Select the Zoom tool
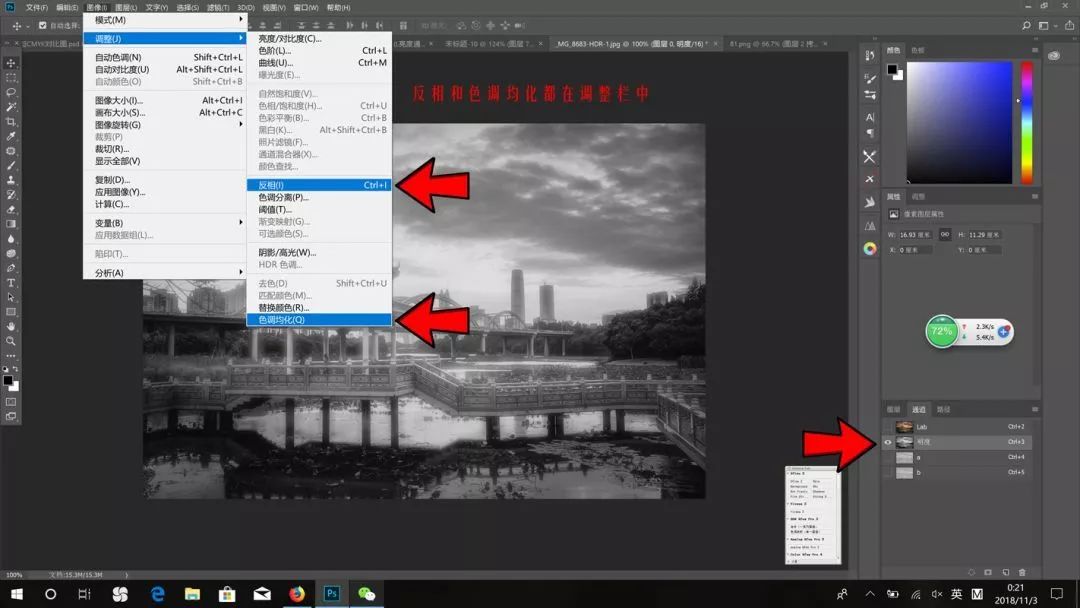The width and height of the screenshot is (1080, 608). click(x=11, y=340)
